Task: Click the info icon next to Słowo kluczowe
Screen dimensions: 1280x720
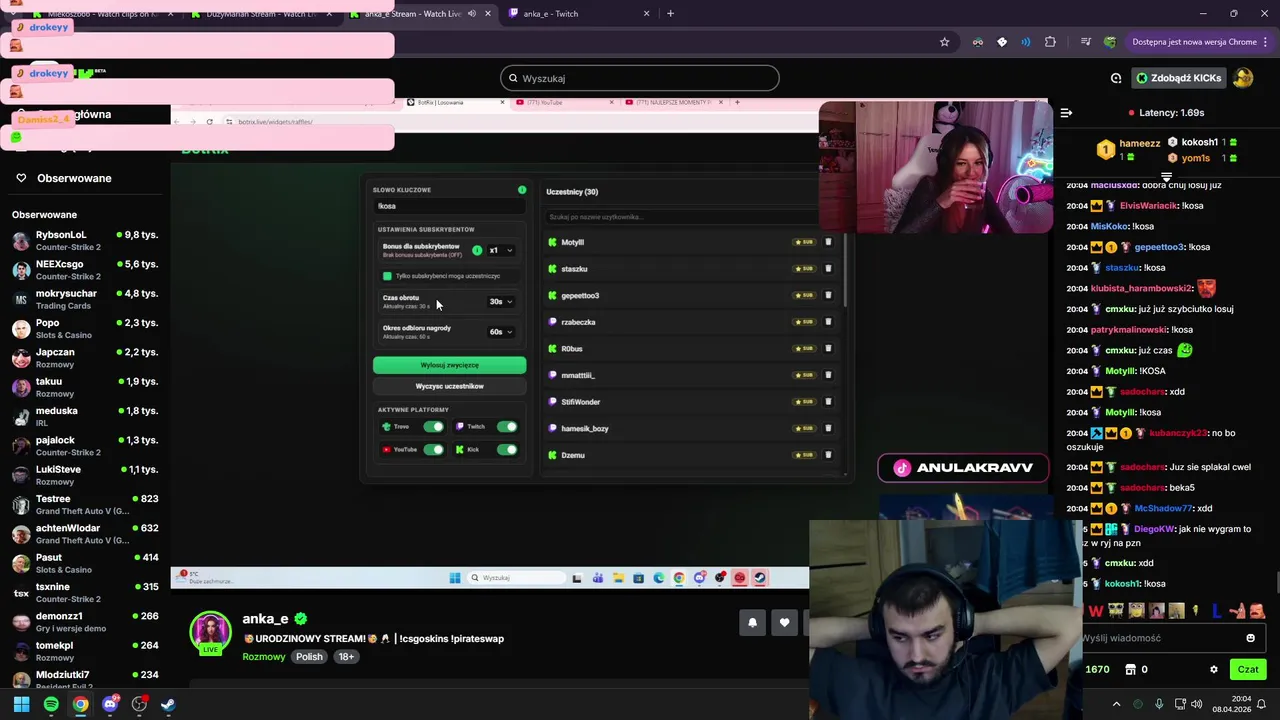Action: tap(522, 190)
